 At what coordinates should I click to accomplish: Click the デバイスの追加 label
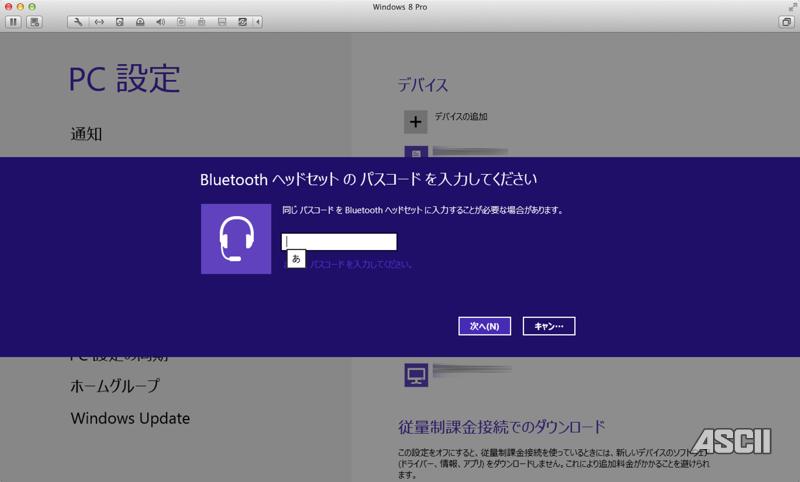461,117
